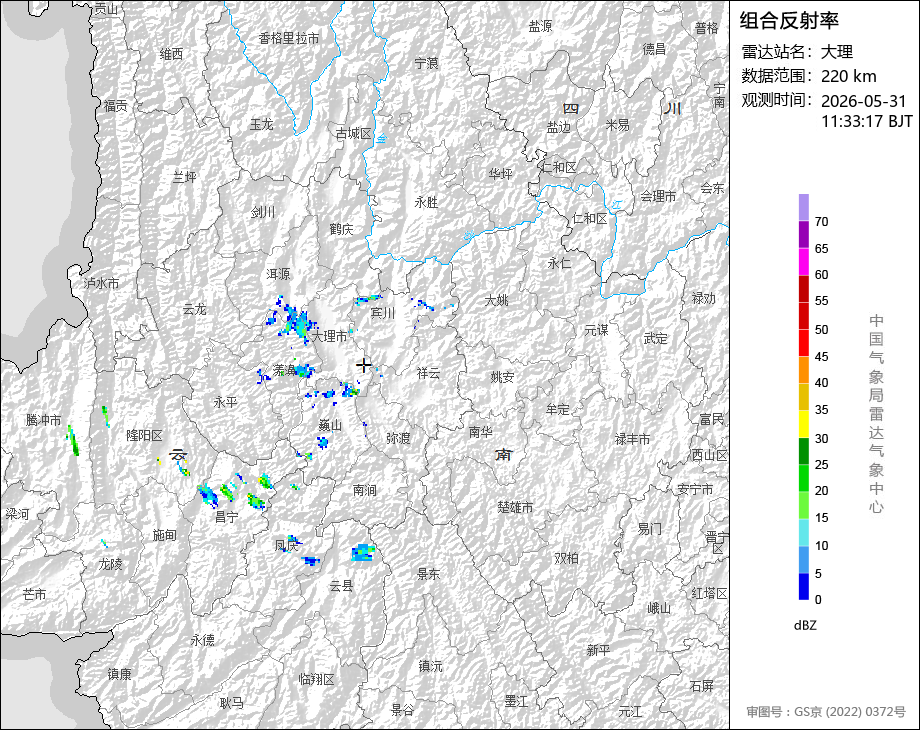Click the orange 40–45 dBZ color segment
920x730 pixels.
(x=803, y=370)
